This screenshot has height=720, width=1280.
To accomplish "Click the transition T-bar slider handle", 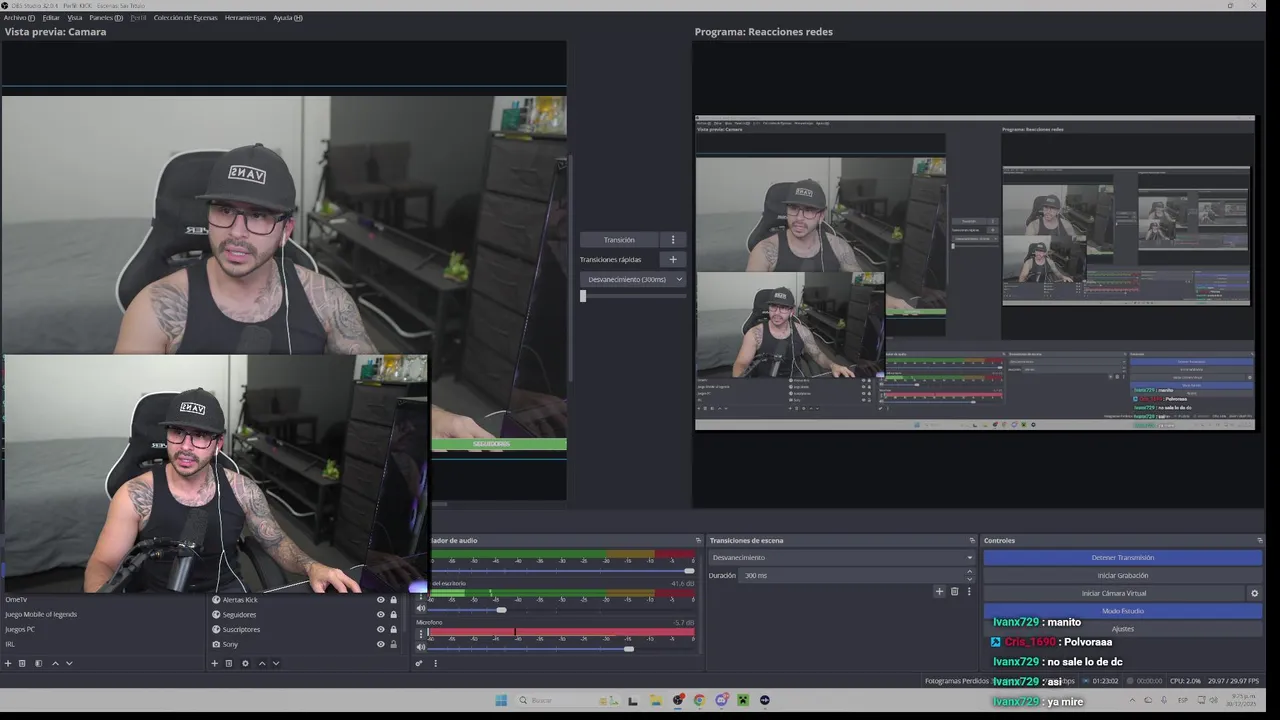I will tap(583, 296).
